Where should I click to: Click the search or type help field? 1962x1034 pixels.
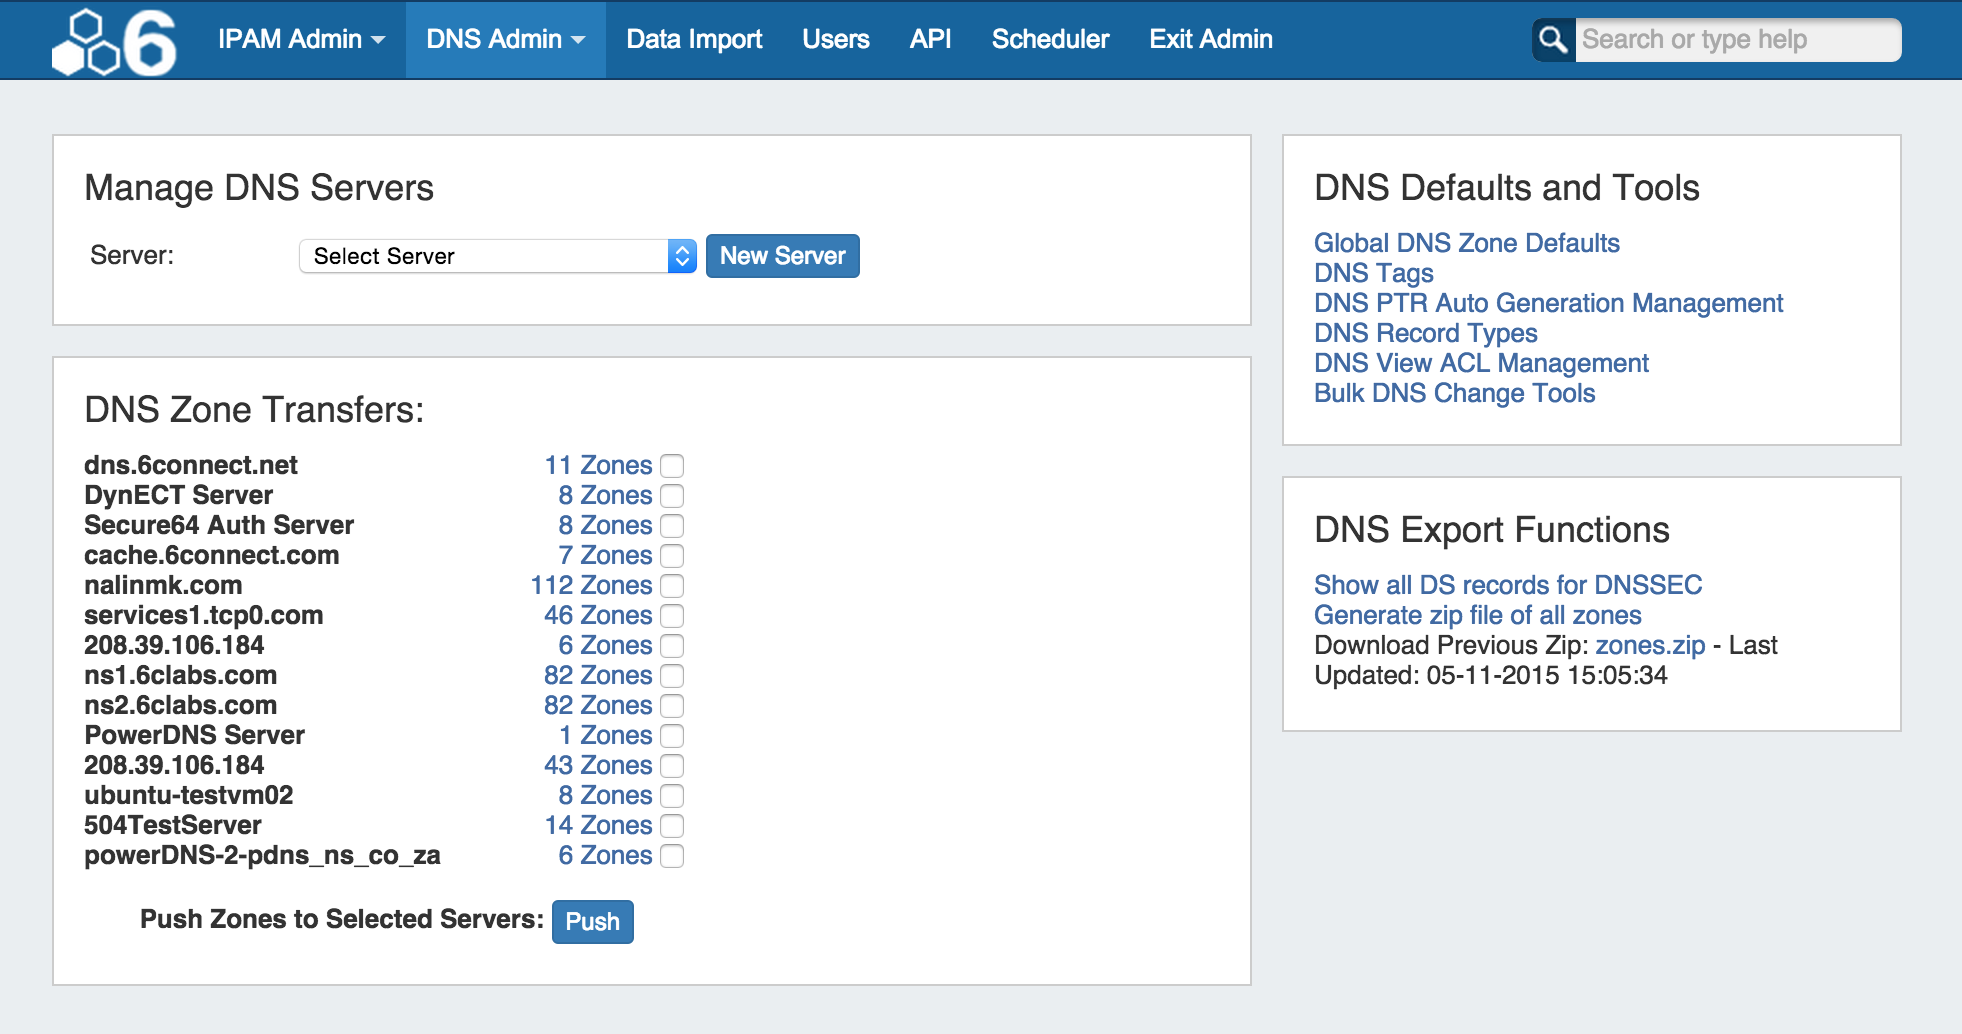pos(1736,40)
